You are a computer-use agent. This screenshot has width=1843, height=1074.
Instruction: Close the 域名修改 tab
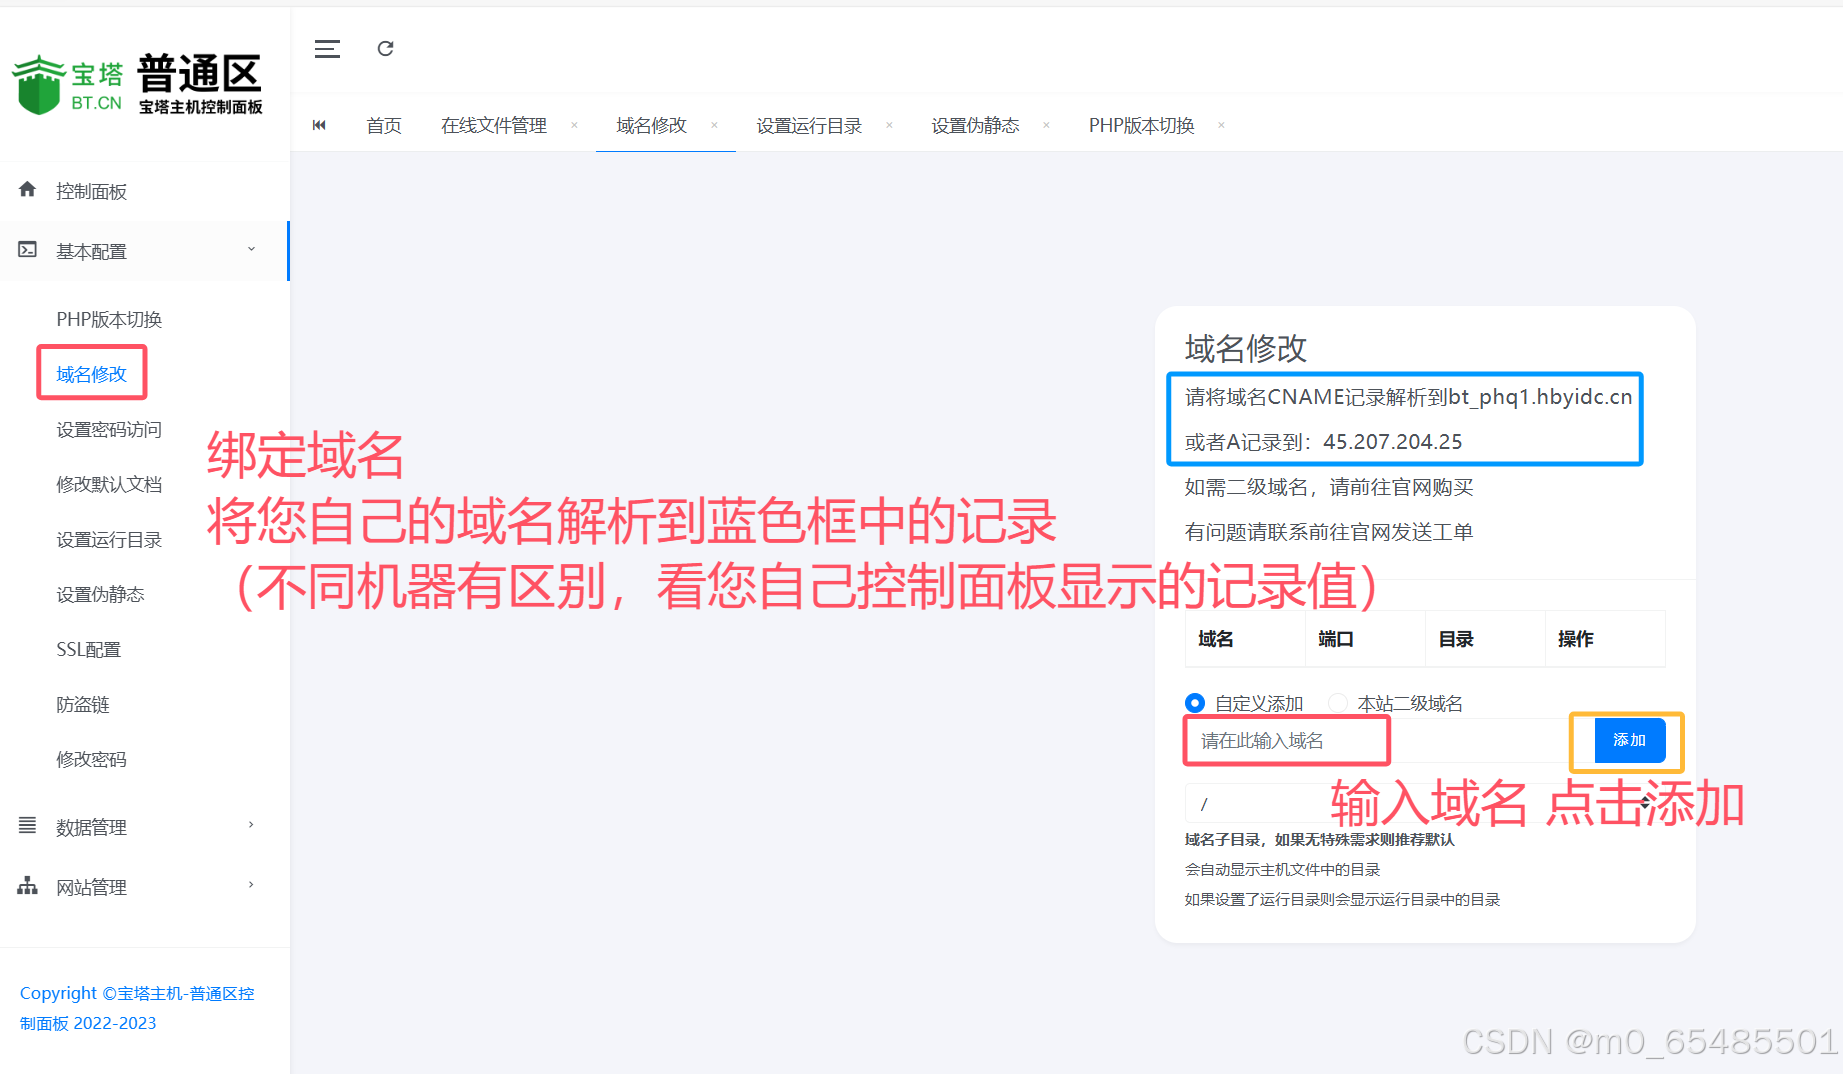point(714,125)
